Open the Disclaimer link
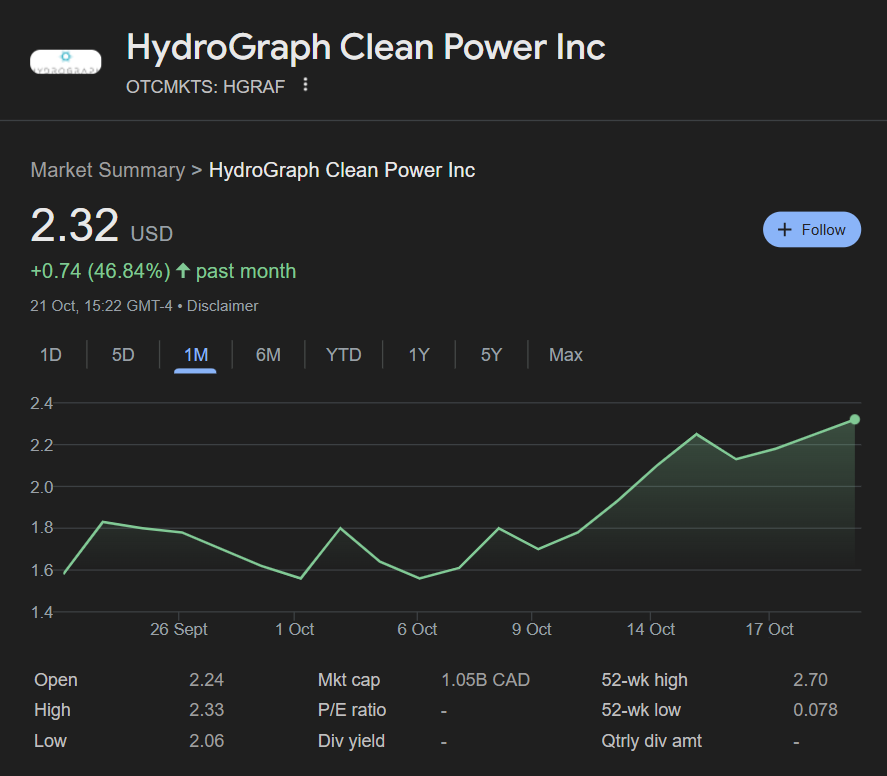 (222, 306)
